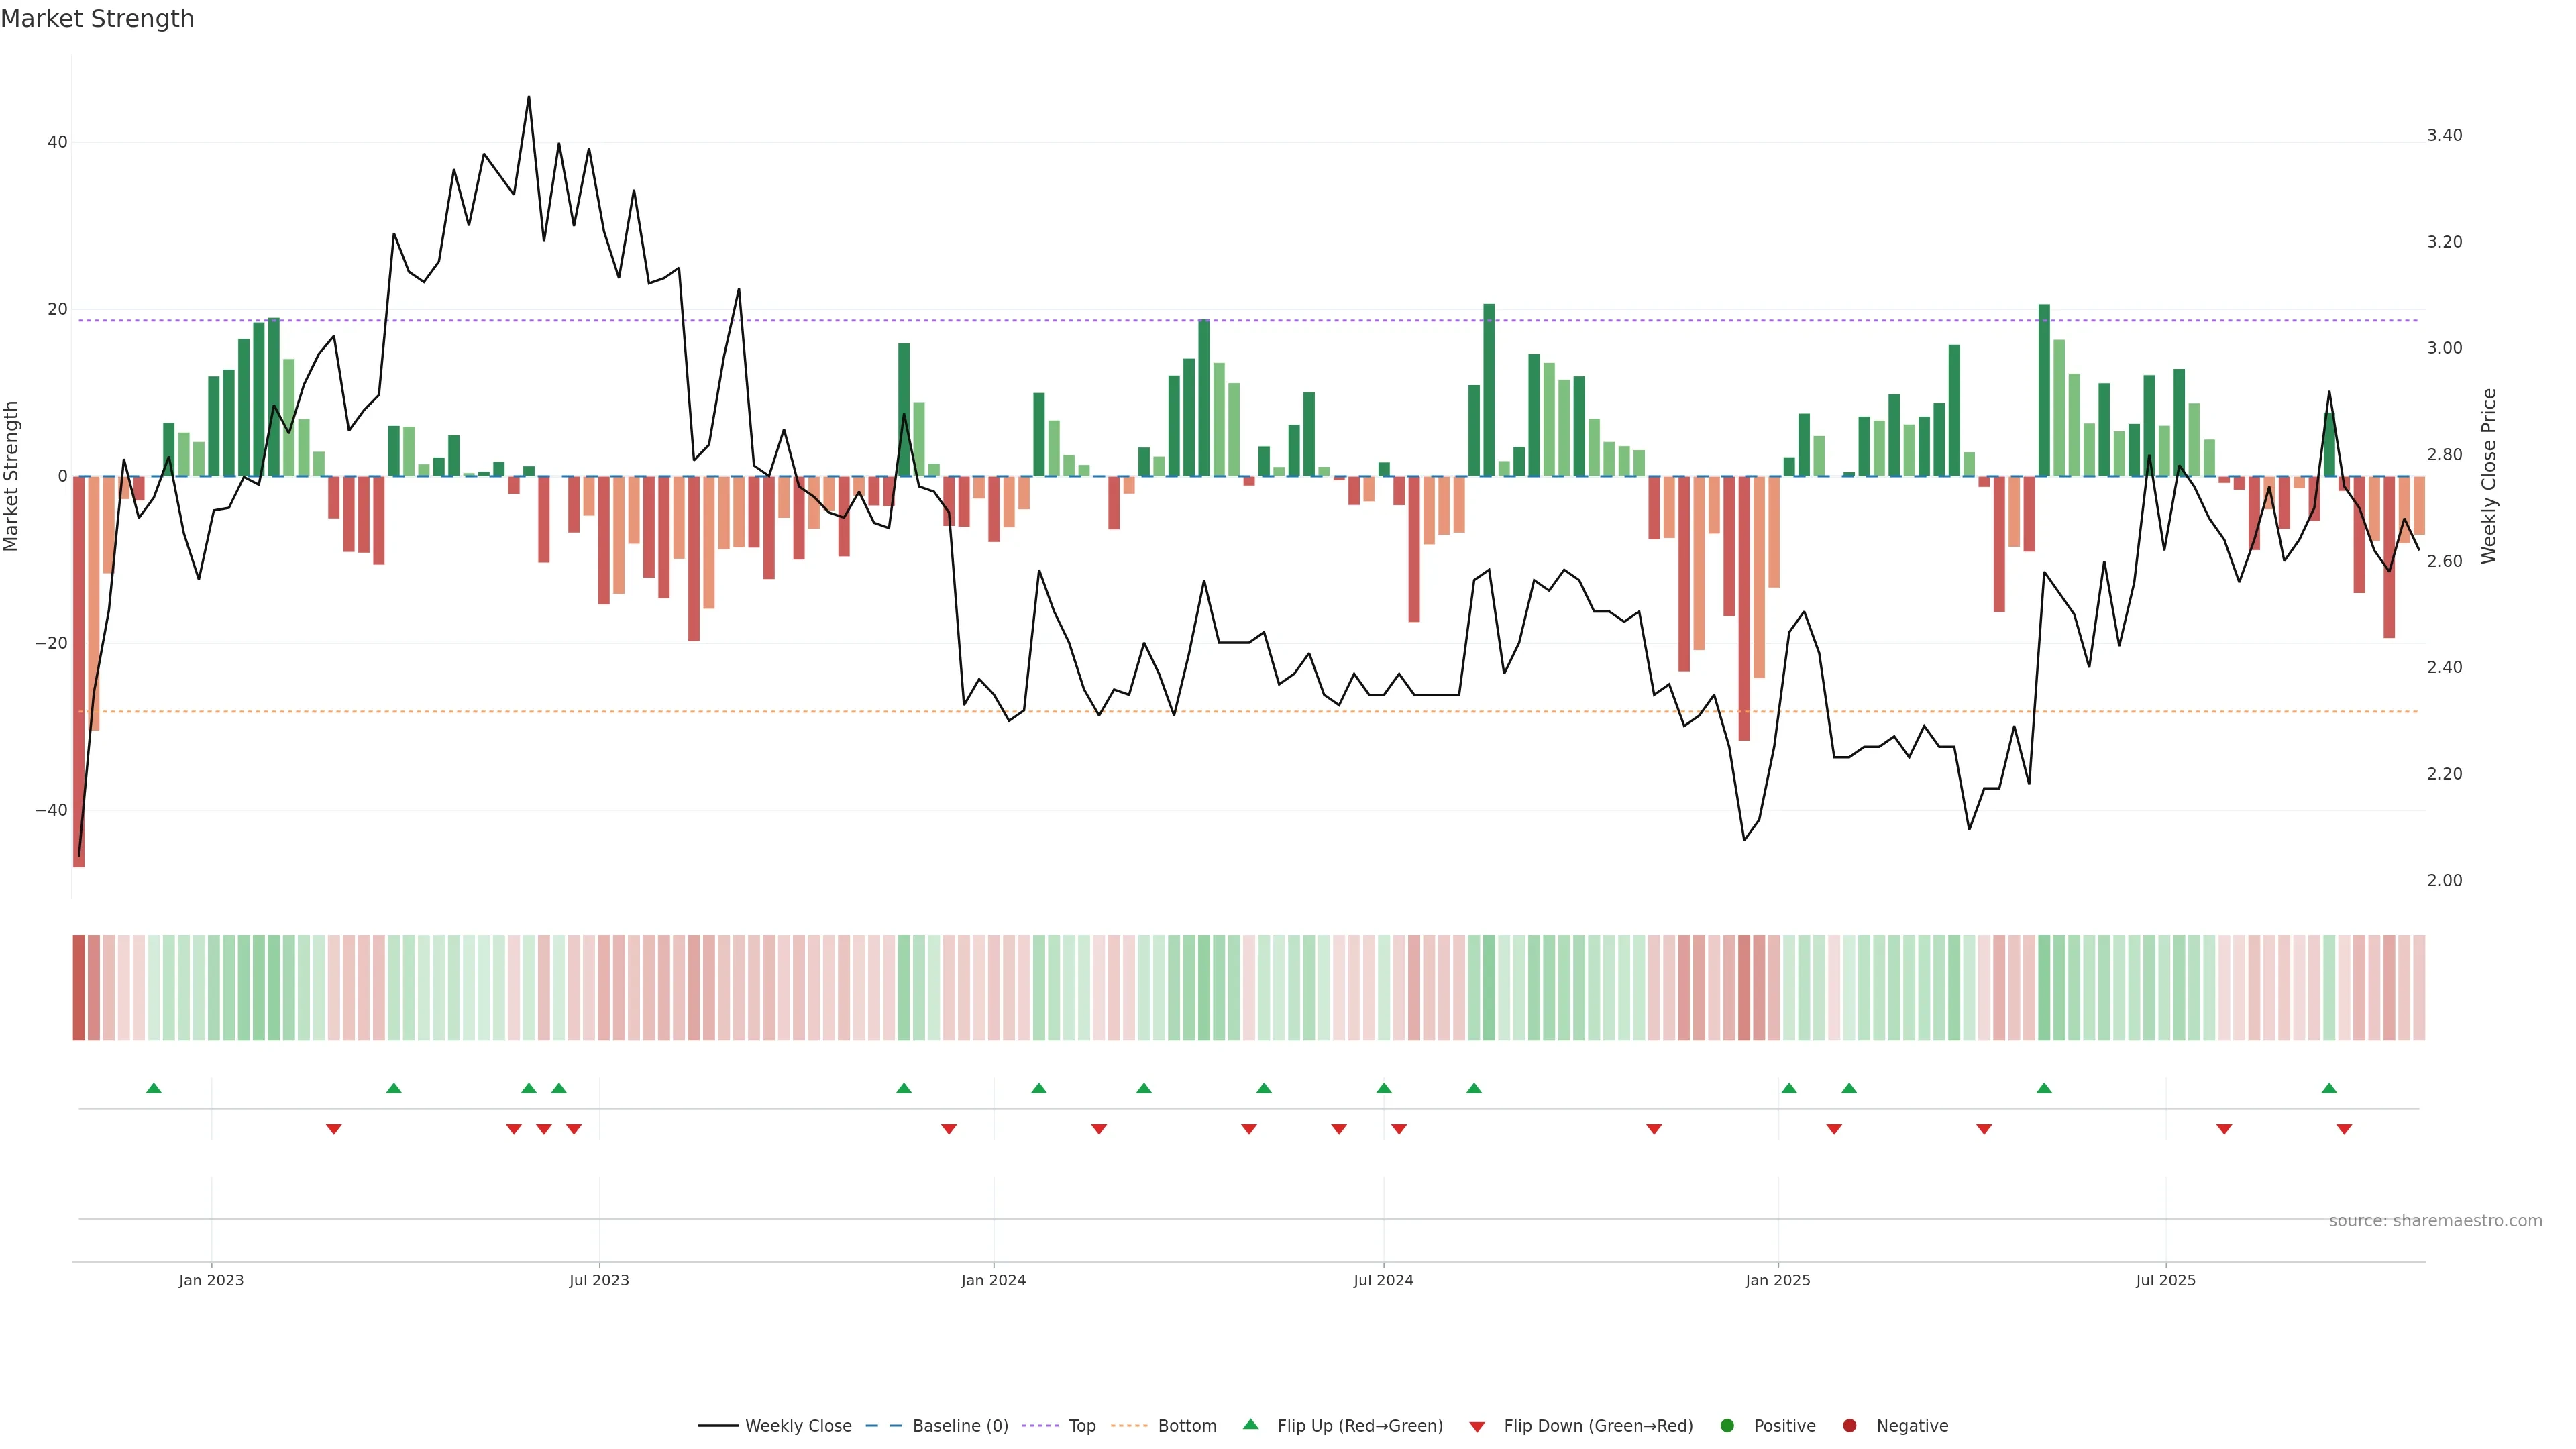Click the leftmost red flip-down triangle marker
Image resolution: width=2576 pixels, height=1449 pixels.
[334, 1129]
